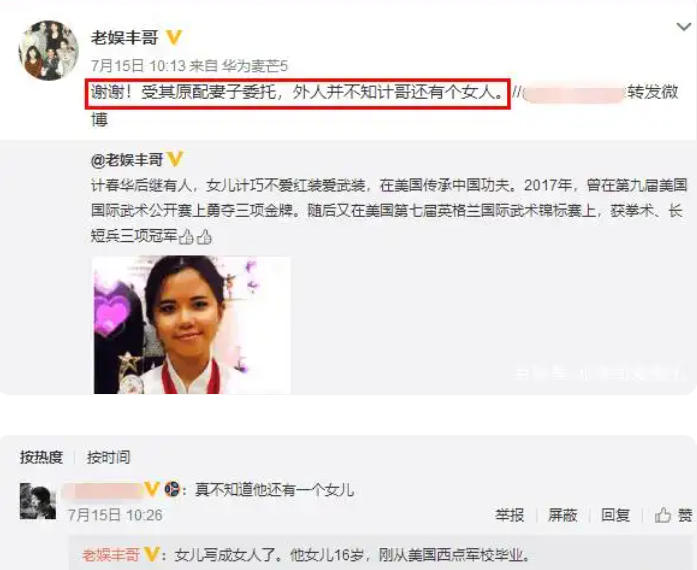Open 老娱丰哥 profile avatar at top
Screen dimensions: 697x570
pyautogui.click(x=48, y=50)
